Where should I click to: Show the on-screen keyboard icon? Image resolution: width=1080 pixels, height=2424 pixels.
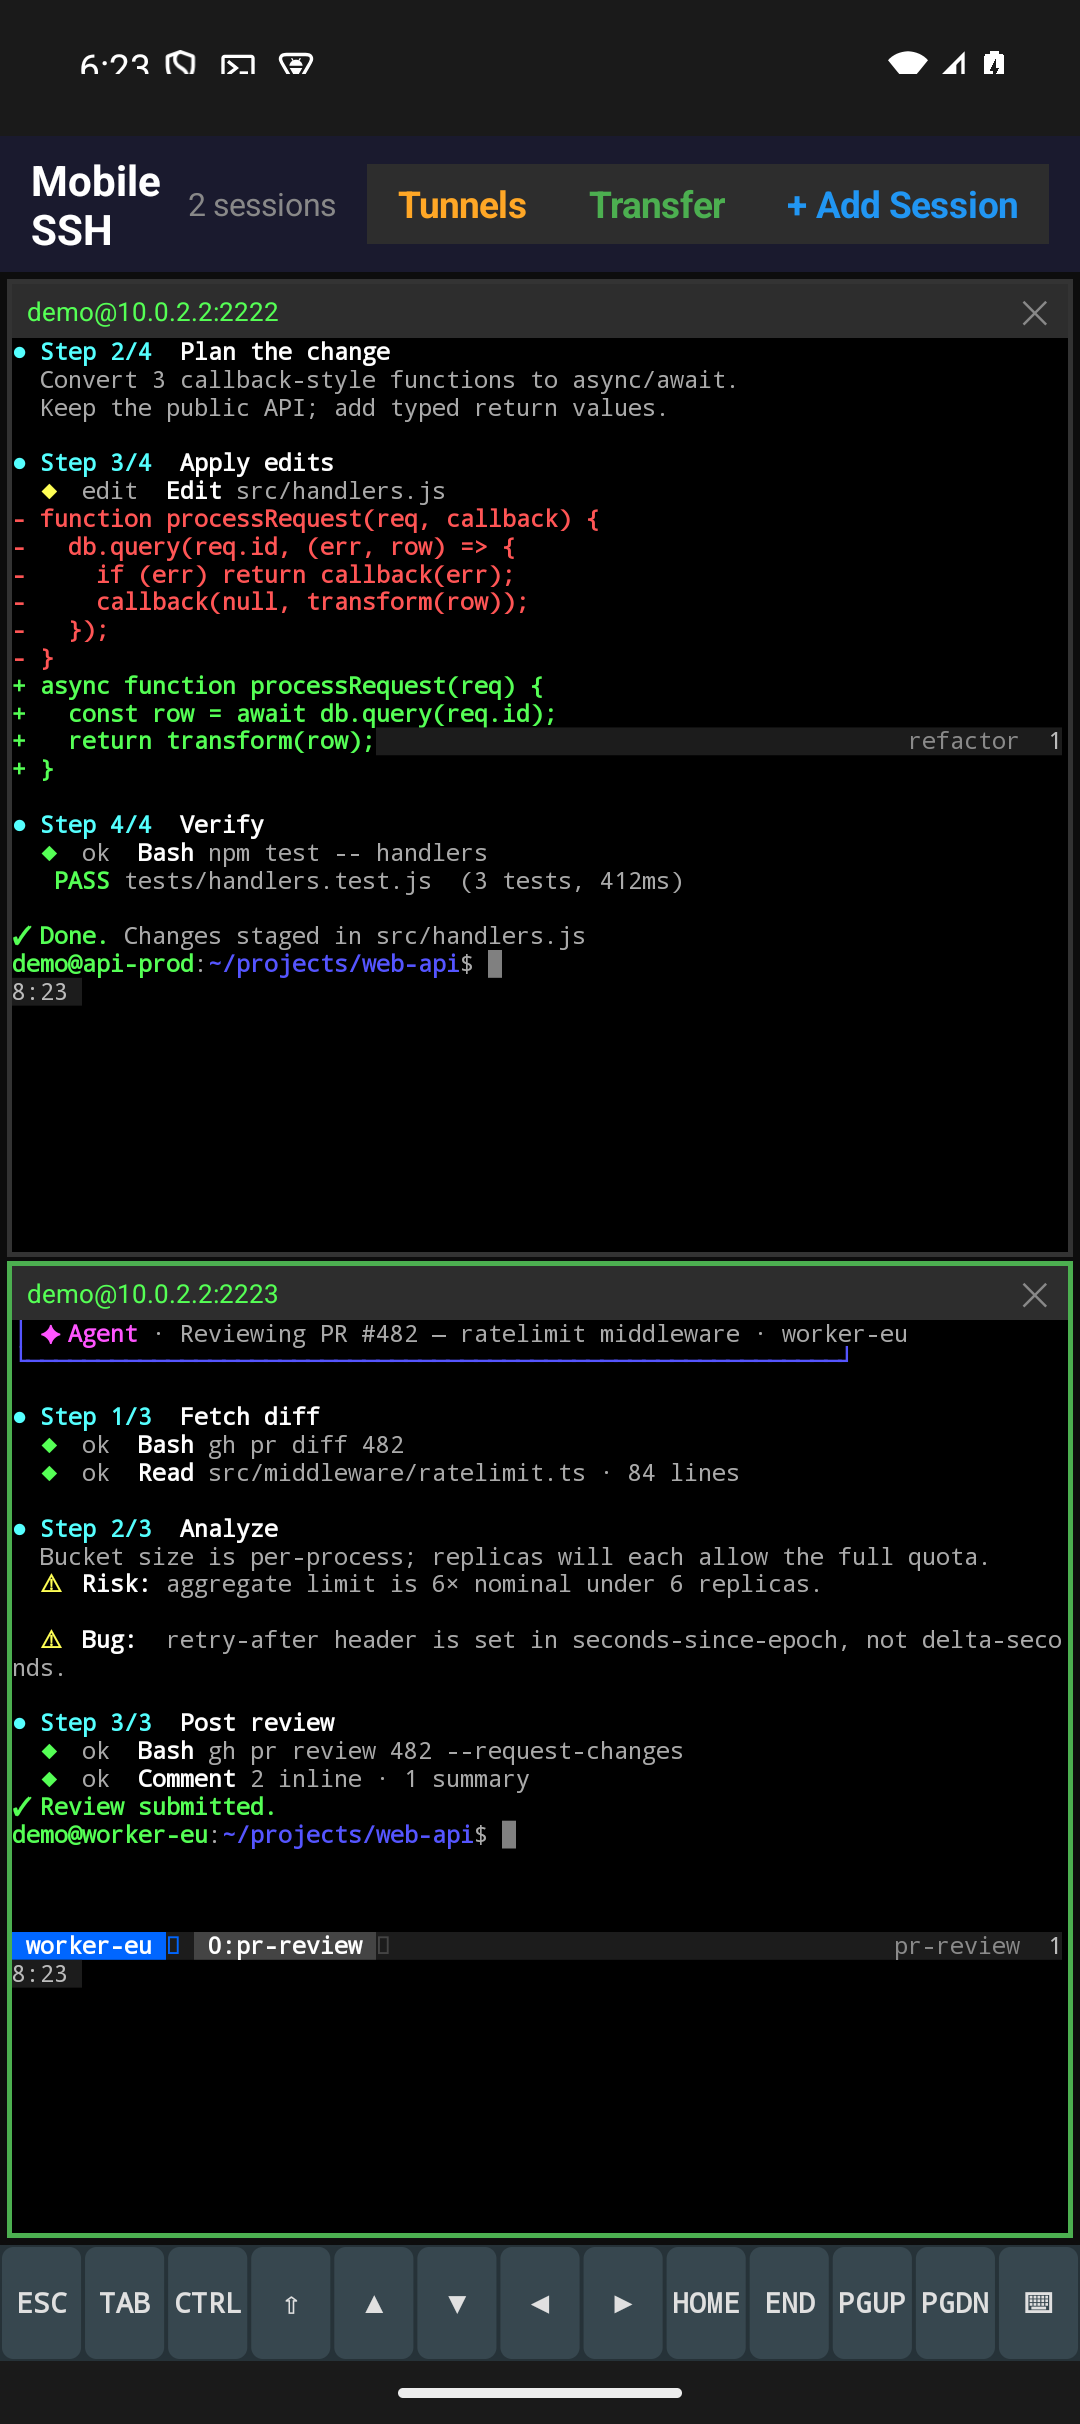coord(1038,2303)
